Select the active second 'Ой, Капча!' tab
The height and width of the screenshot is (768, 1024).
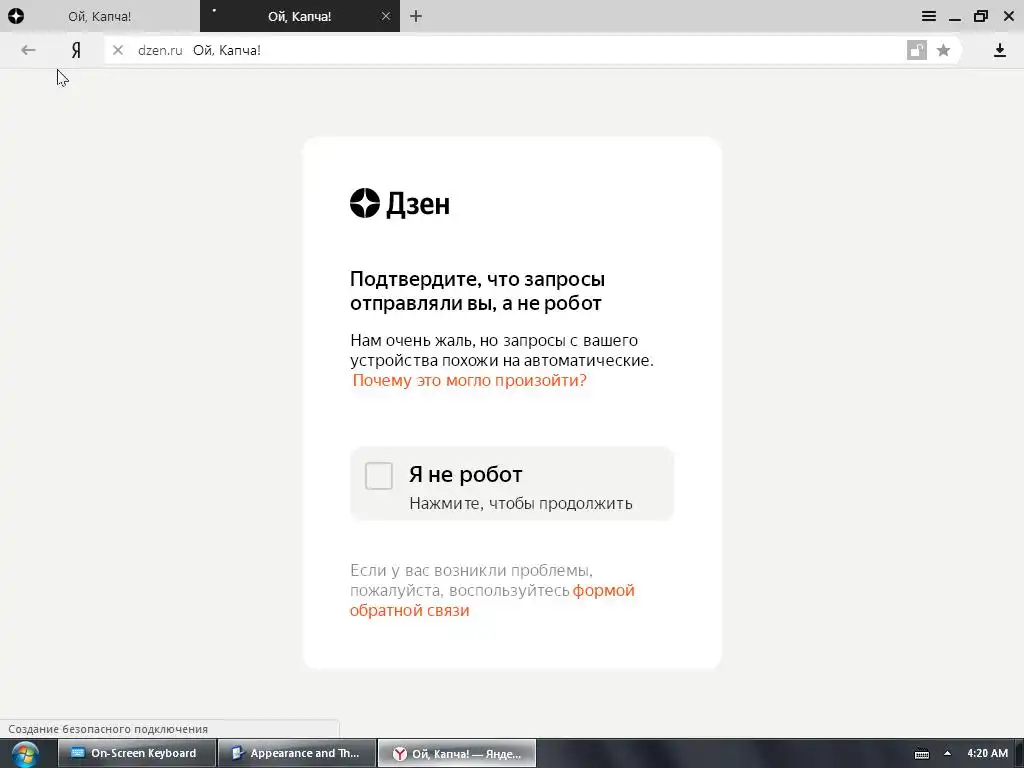click(299, 16)
